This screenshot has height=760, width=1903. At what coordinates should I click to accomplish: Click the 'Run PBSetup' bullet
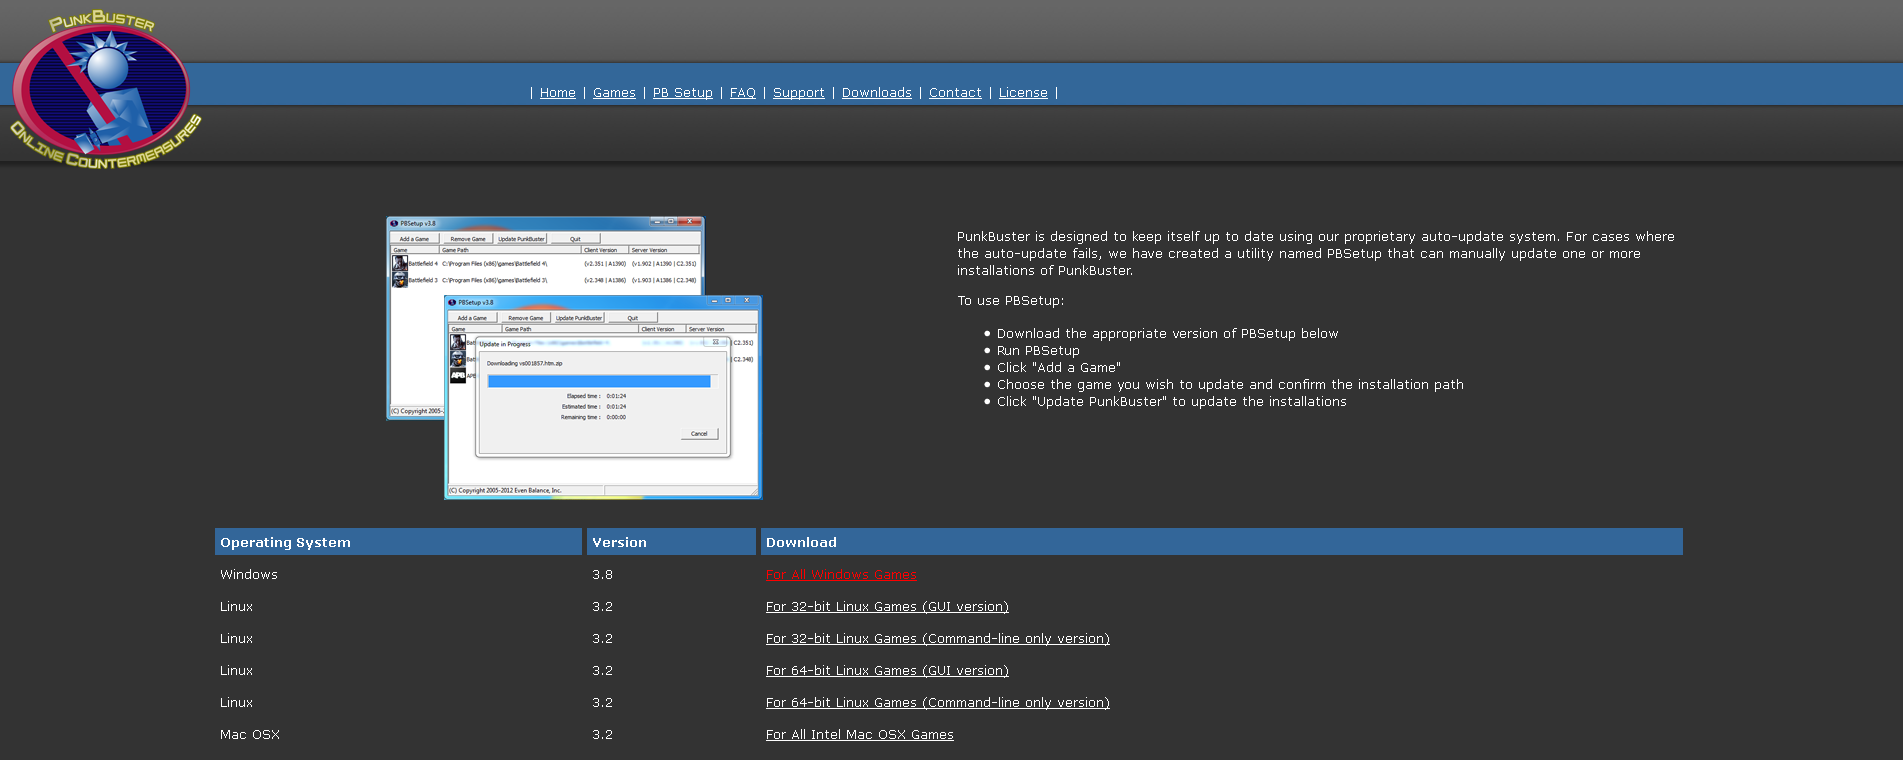click(x=1038, y=351)
